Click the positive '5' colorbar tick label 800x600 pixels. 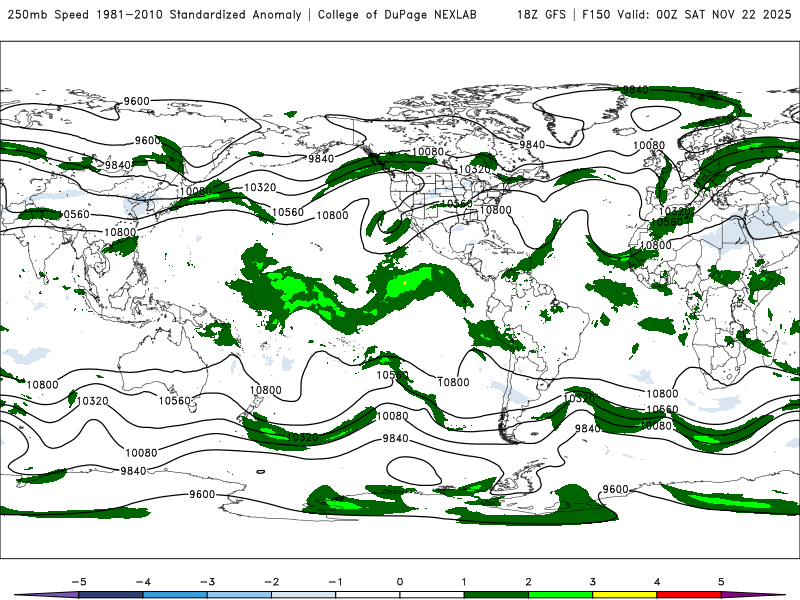click(721, 582)
